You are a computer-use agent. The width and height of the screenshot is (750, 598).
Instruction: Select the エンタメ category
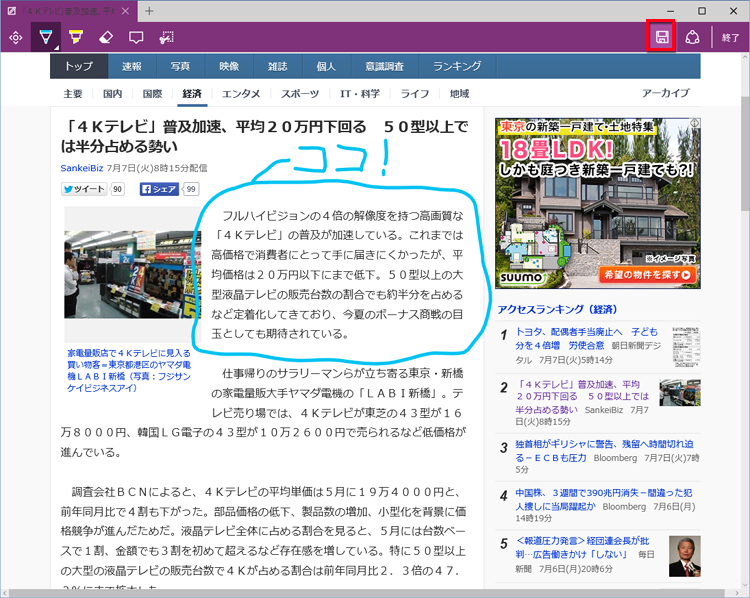point(241,94)
